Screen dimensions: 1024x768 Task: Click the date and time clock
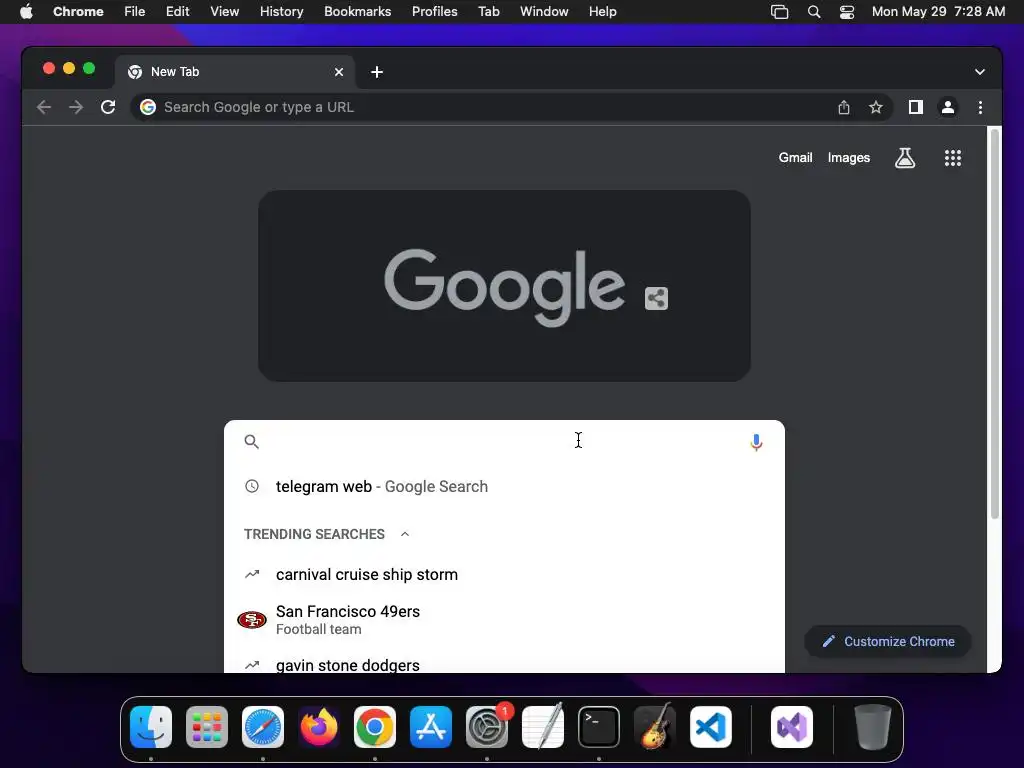pos(938,12)
